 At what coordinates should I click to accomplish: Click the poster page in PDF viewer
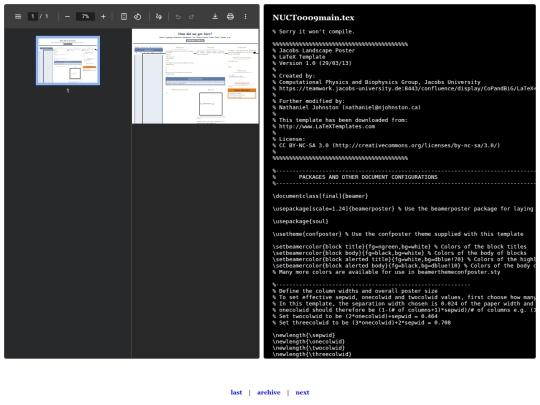point(195,76)
